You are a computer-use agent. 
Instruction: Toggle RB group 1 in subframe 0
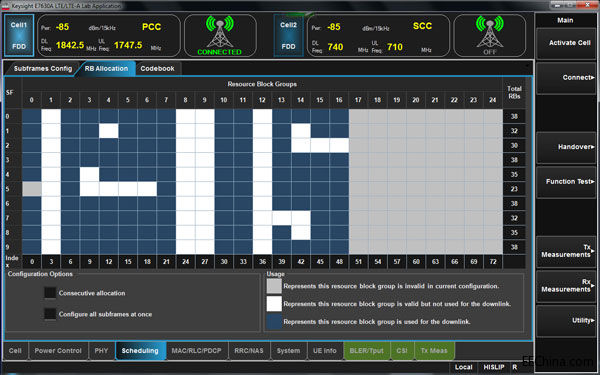pyautogui.click(x=51, y=116)
